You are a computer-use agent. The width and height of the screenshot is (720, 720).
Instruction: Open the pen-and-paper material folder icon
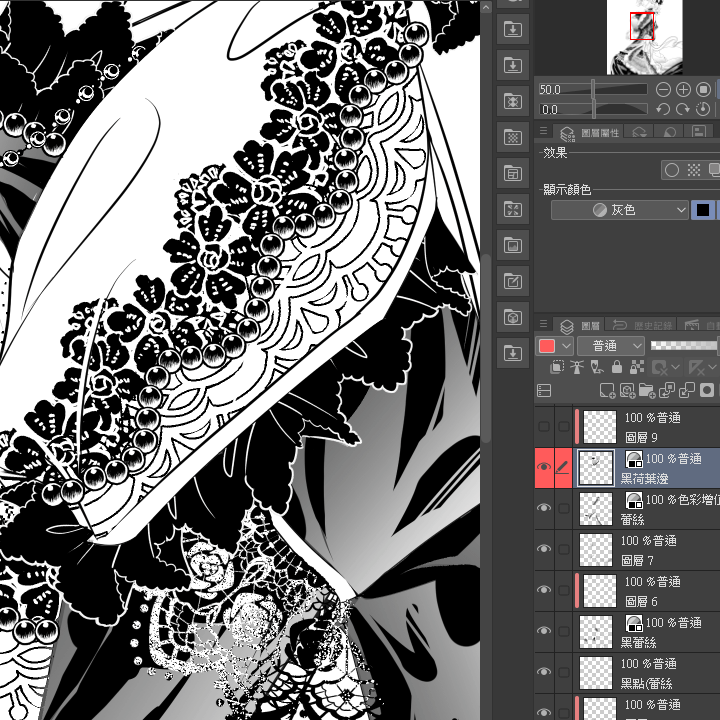pos(513,281)
